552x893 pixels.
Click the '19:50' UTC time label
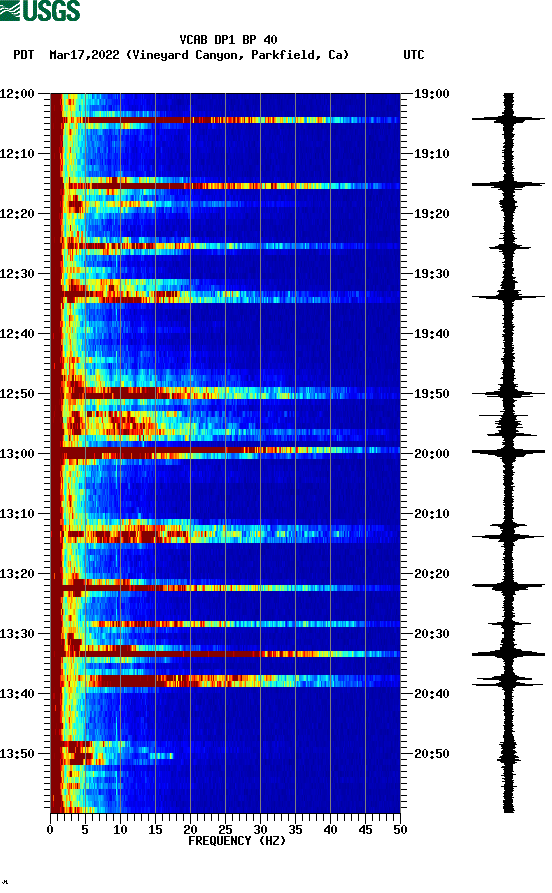click(x=431, y=394)
